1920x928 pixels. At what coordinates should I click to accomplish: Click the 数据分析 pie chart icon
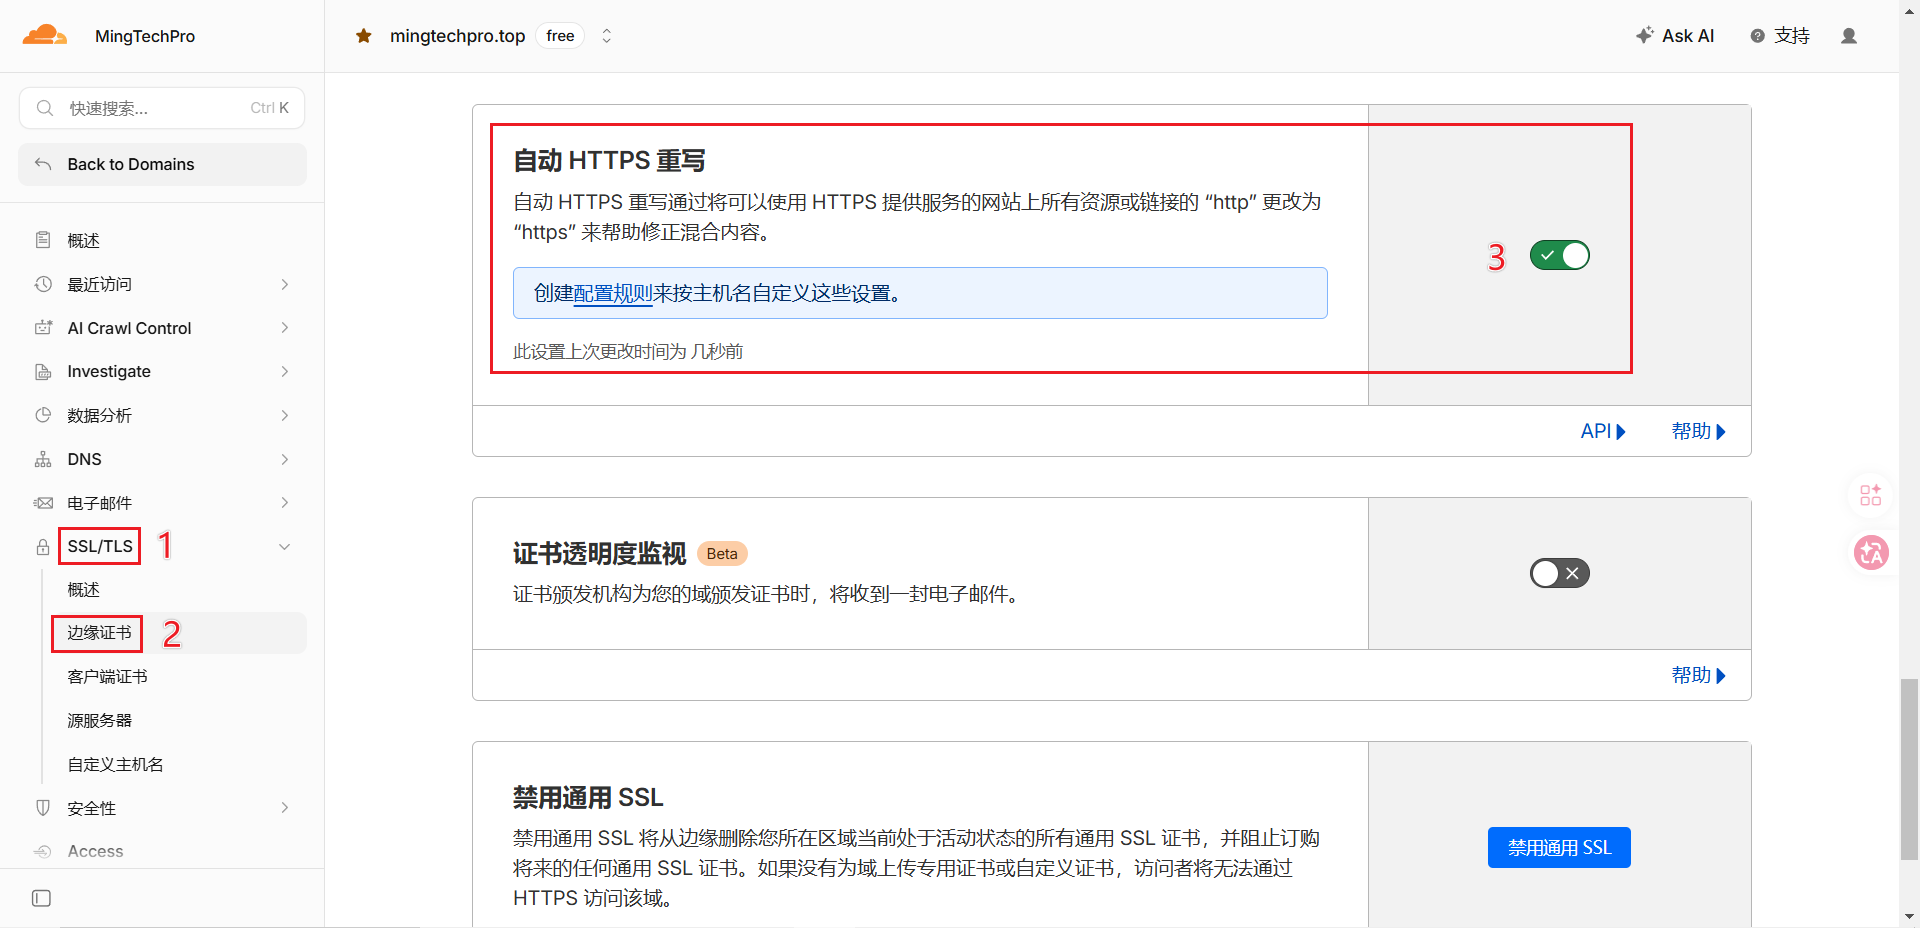(43, 415)
